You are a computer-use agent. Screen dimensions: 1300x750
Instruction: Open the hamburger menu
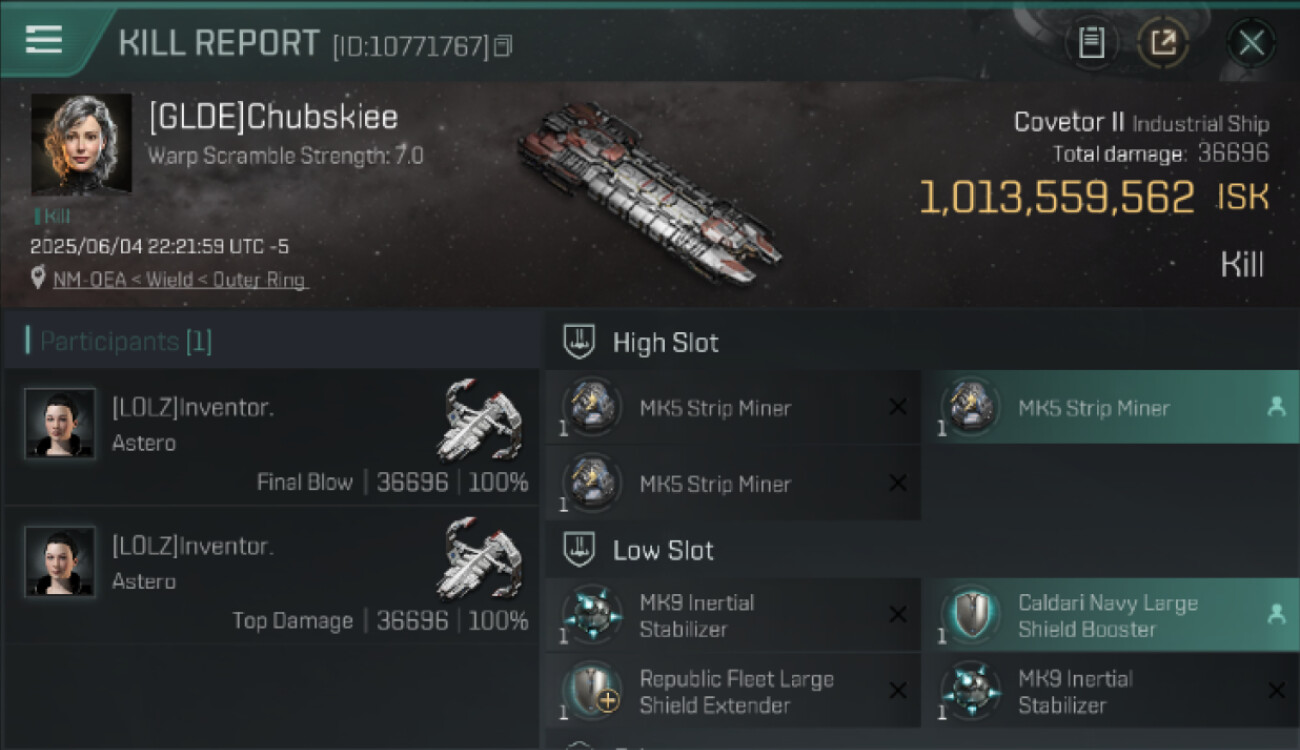tap(44, 40)
